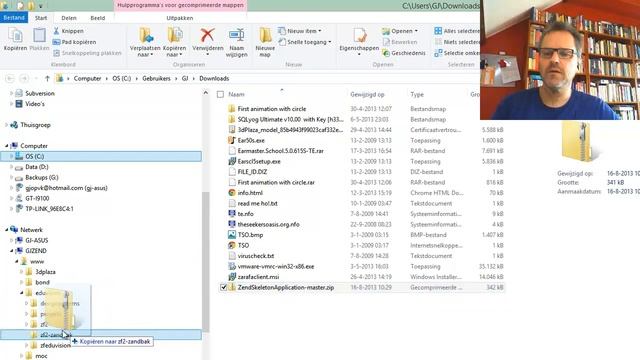The height and width of the screenshot is (360, 640).
Task: Collapse the GJZEND network node
Action: 11,251
